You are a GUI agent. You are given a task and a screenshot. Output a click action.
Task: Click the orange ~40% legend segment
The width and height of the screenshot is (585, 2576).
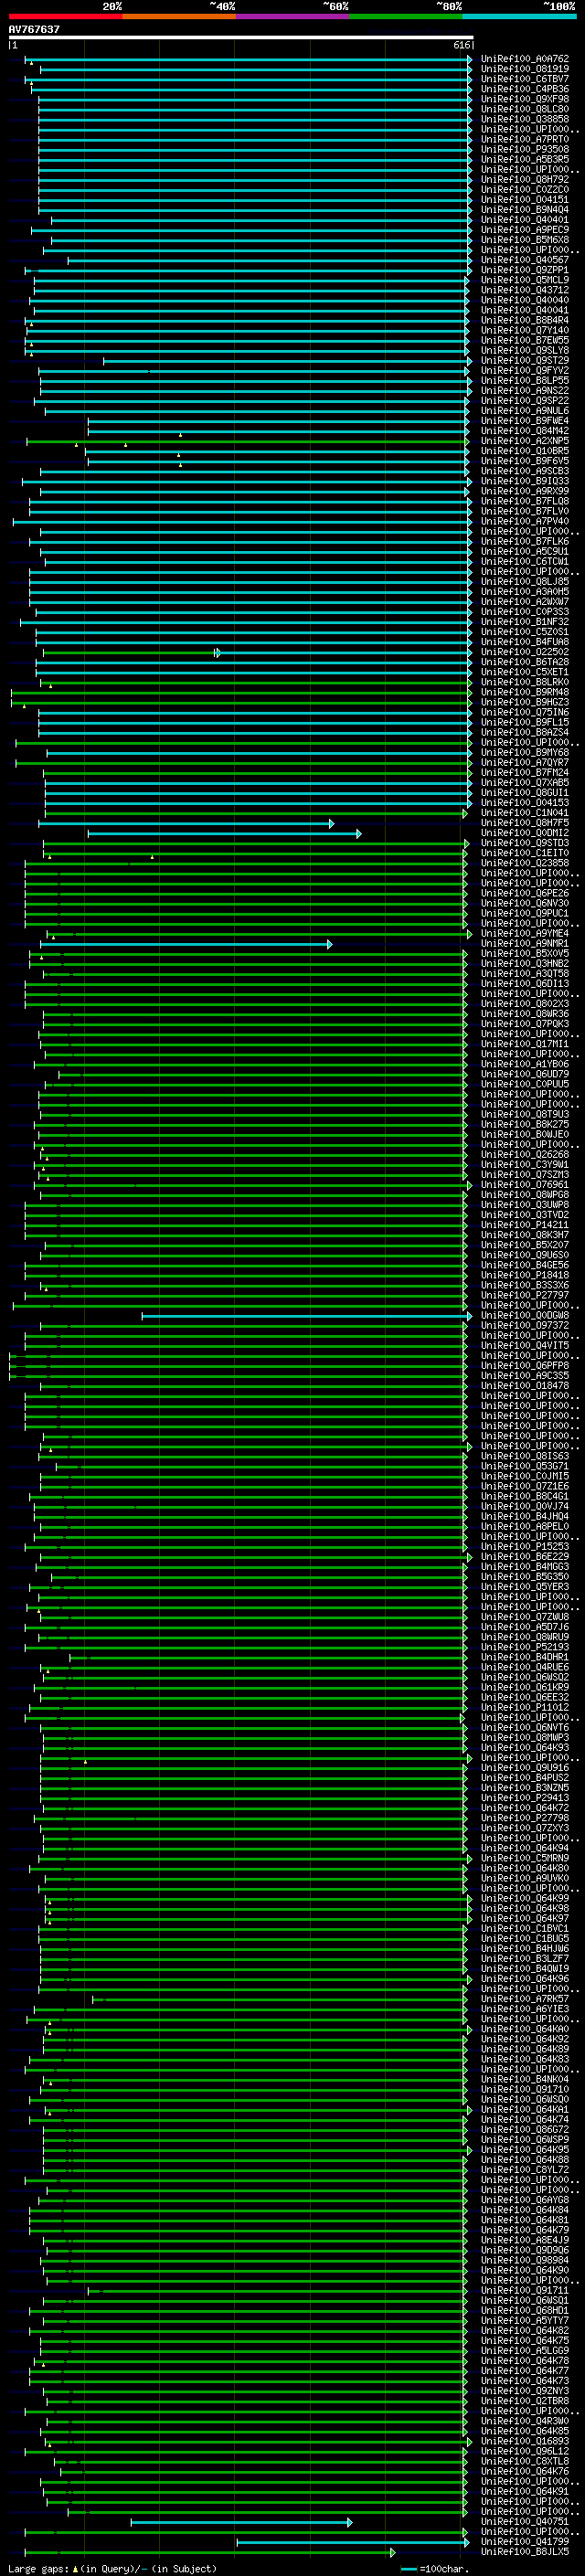(179, 16)
